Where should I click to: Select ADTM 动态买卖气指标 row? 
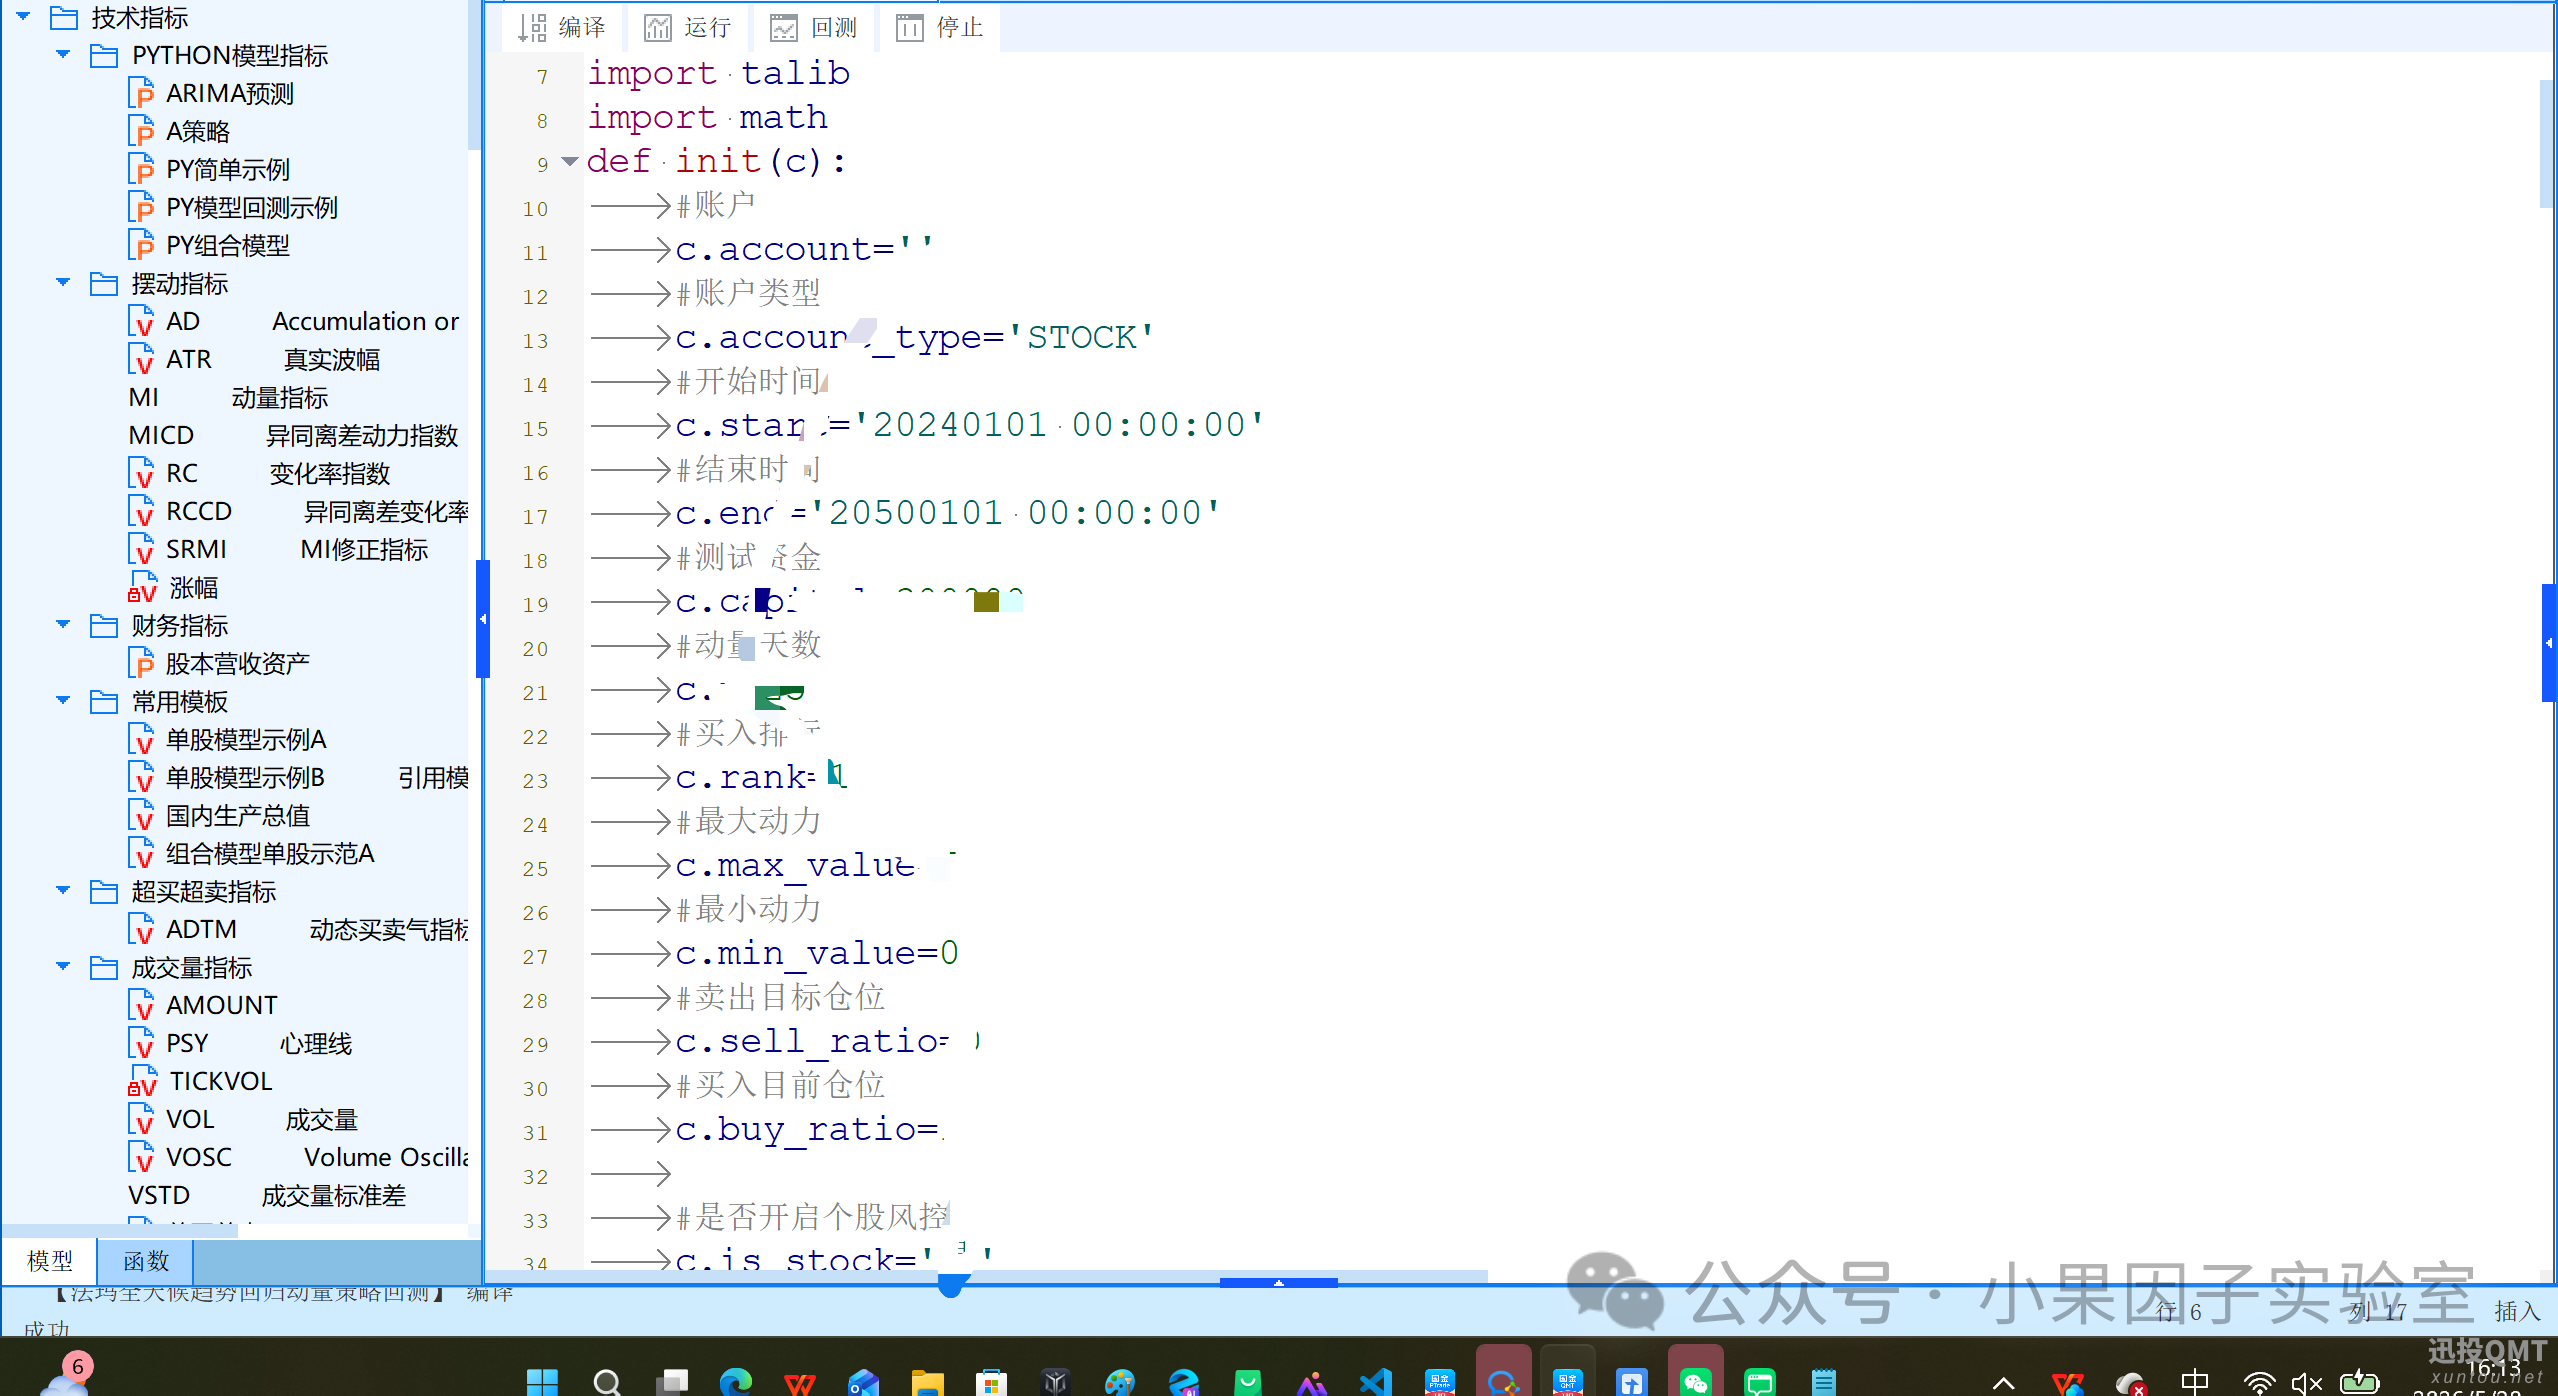pyautogui.click(x=299, y=929)
